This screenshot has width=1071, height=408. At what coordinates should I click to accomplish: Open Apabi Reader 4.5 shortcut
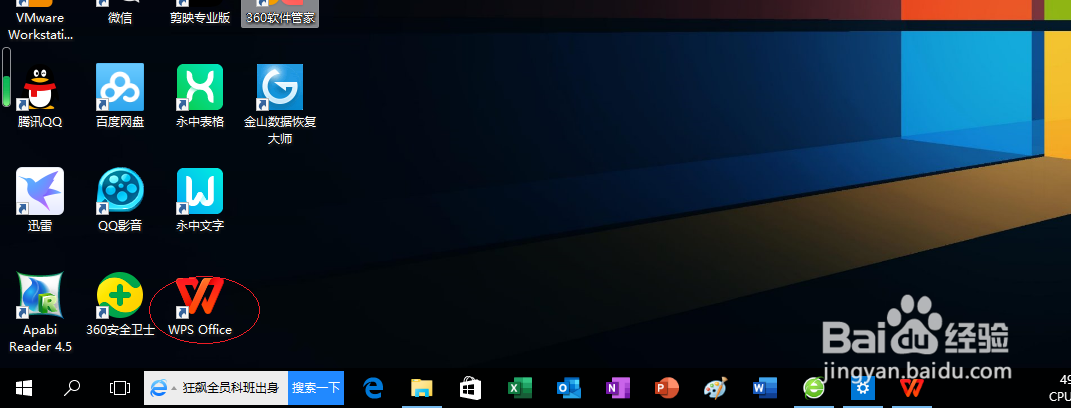(x=40, y=295)
